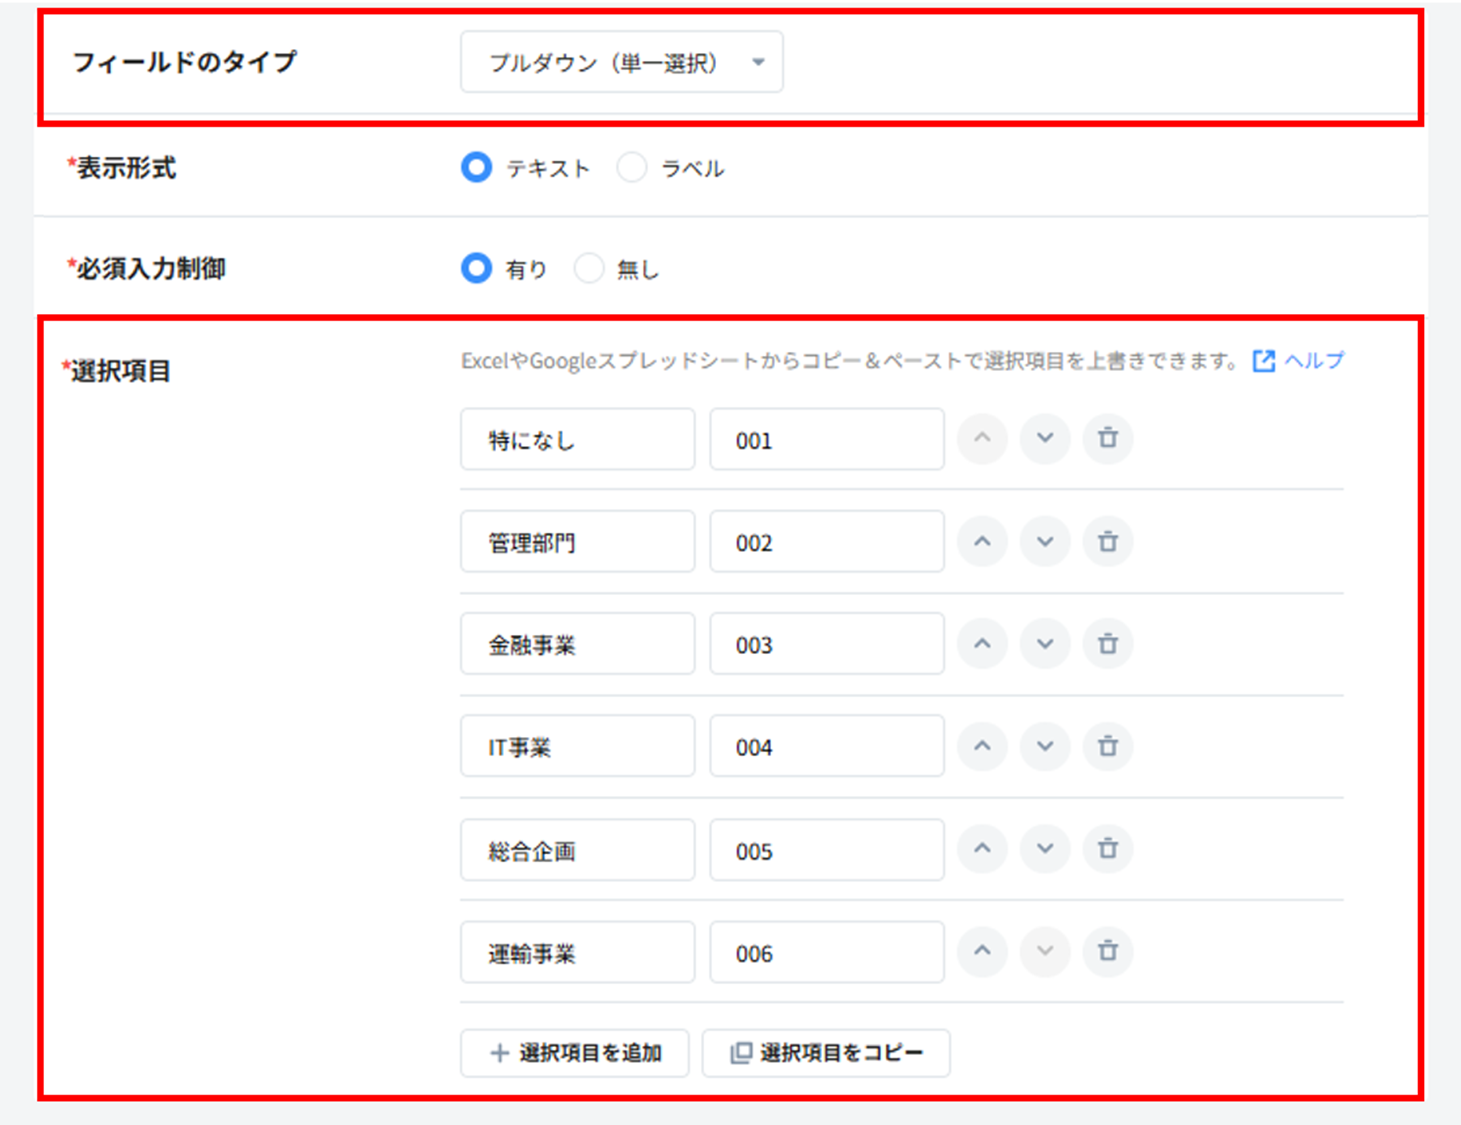Viewport: 1461px width, 1125px height.
Task: Open the ヘルプ link
Action: click(x=1299, y=361)
